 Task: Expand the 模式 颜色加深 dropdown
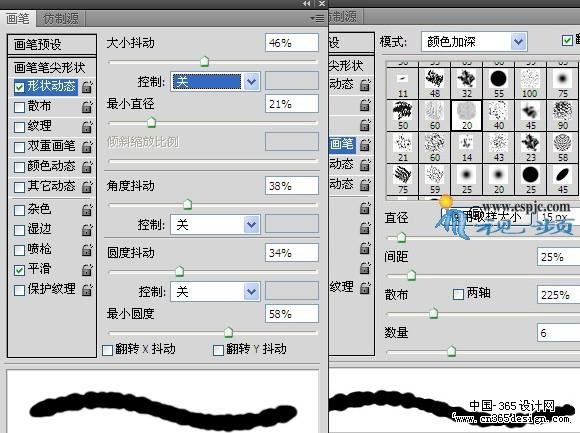pos(474,42)
